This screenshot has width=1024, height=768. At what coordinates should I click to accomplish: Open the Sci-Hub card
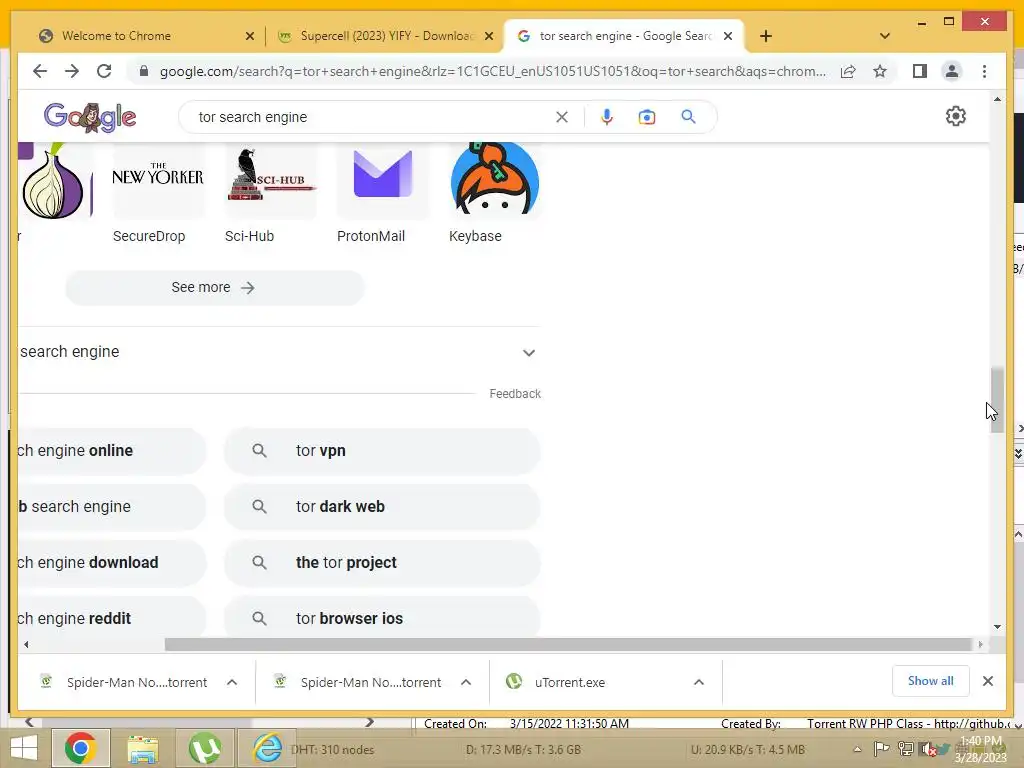(x=270, y=193)
